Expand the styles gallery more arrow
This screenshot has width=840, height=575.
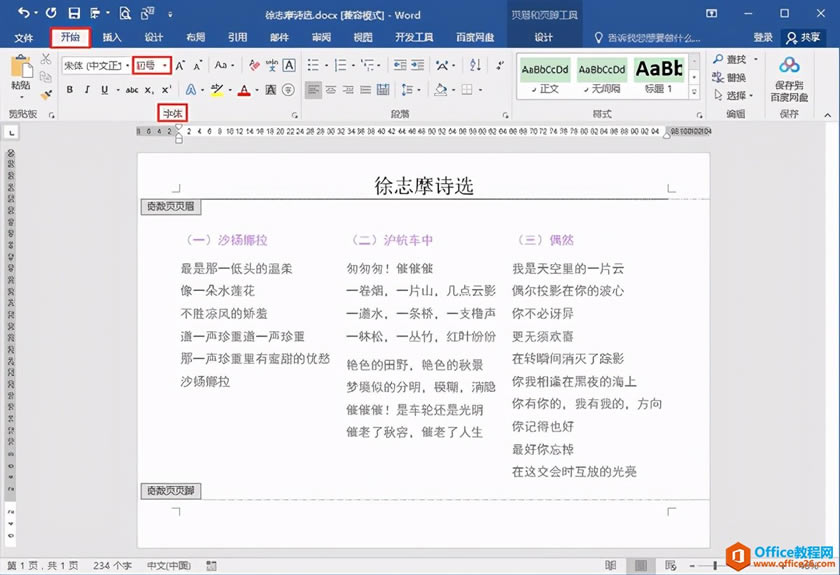[x=694, y=92]
